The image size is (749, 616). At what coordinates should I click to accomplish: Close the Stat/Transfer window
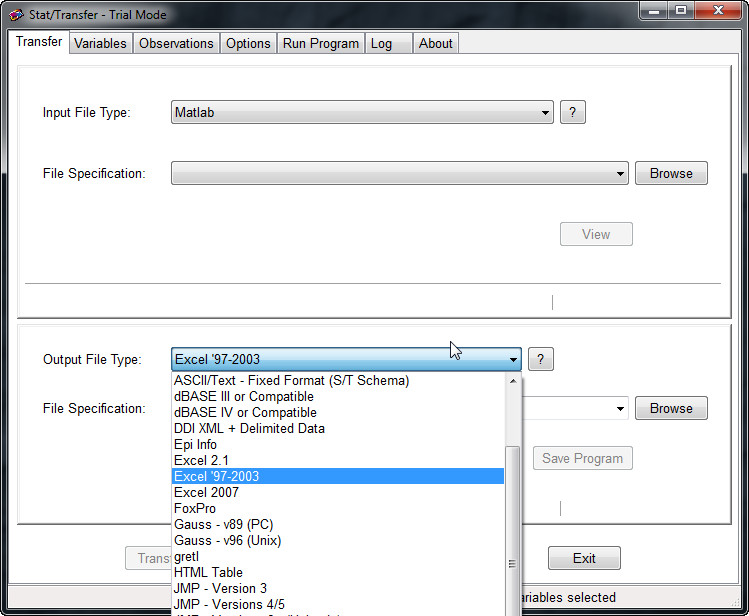(718, 11)
